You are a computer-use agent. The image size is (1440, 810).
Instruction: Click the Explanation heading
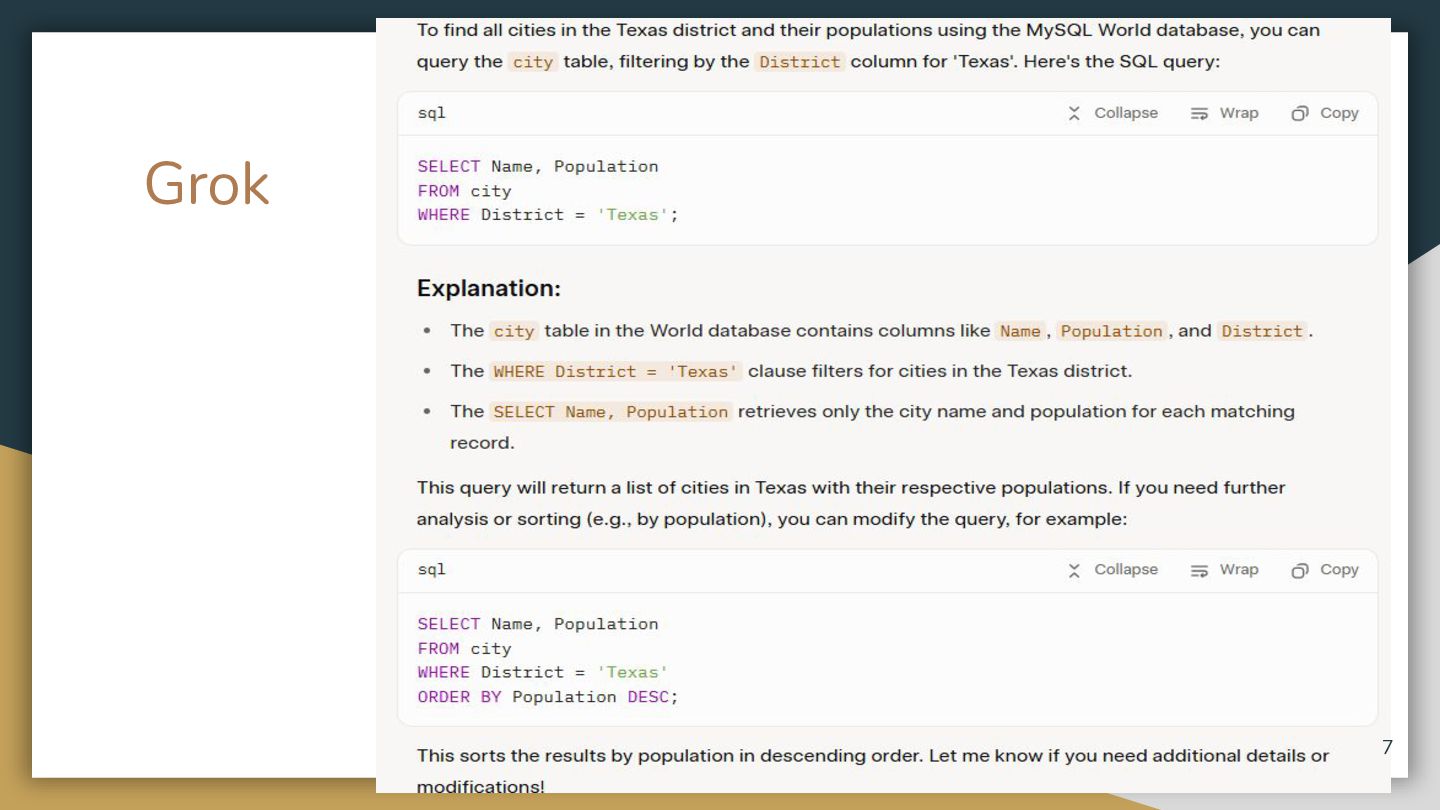tap(488, 288)
